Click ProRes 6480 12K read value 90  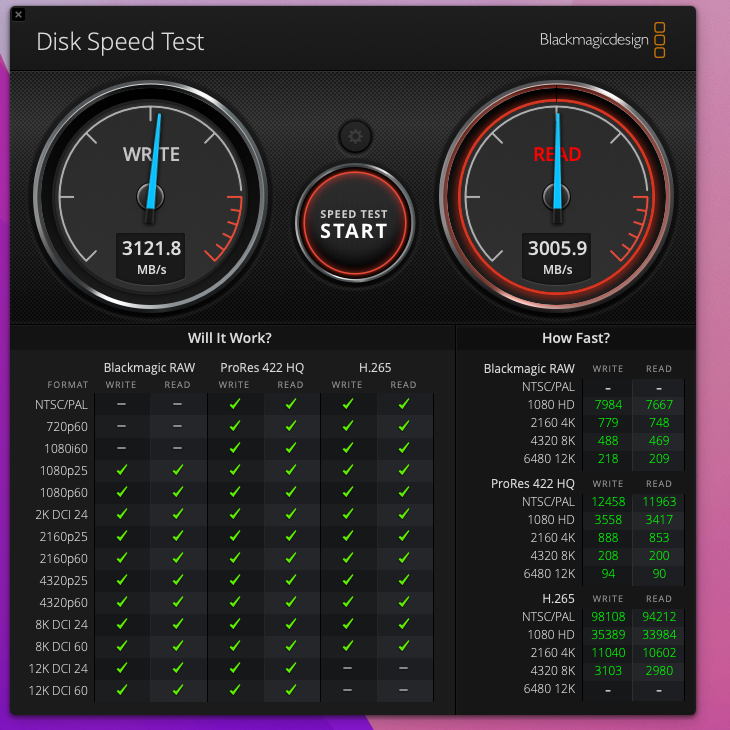[659, 574]
